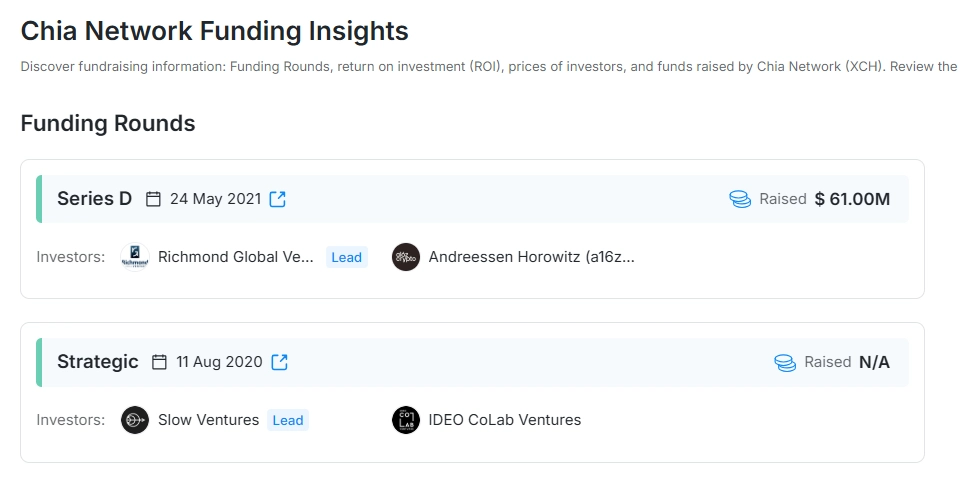
Task: Click the Strategic round title
Action: 97,362
